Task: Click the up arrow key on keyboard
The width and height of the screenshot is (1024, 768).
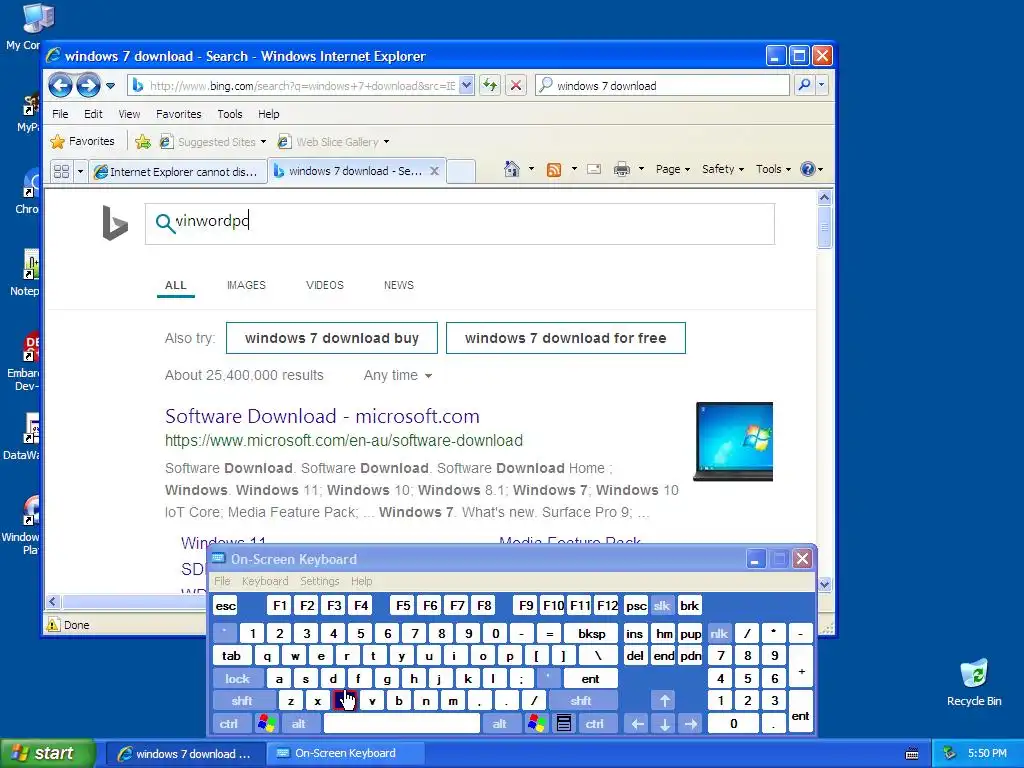Action: click(x=665, y=701)
